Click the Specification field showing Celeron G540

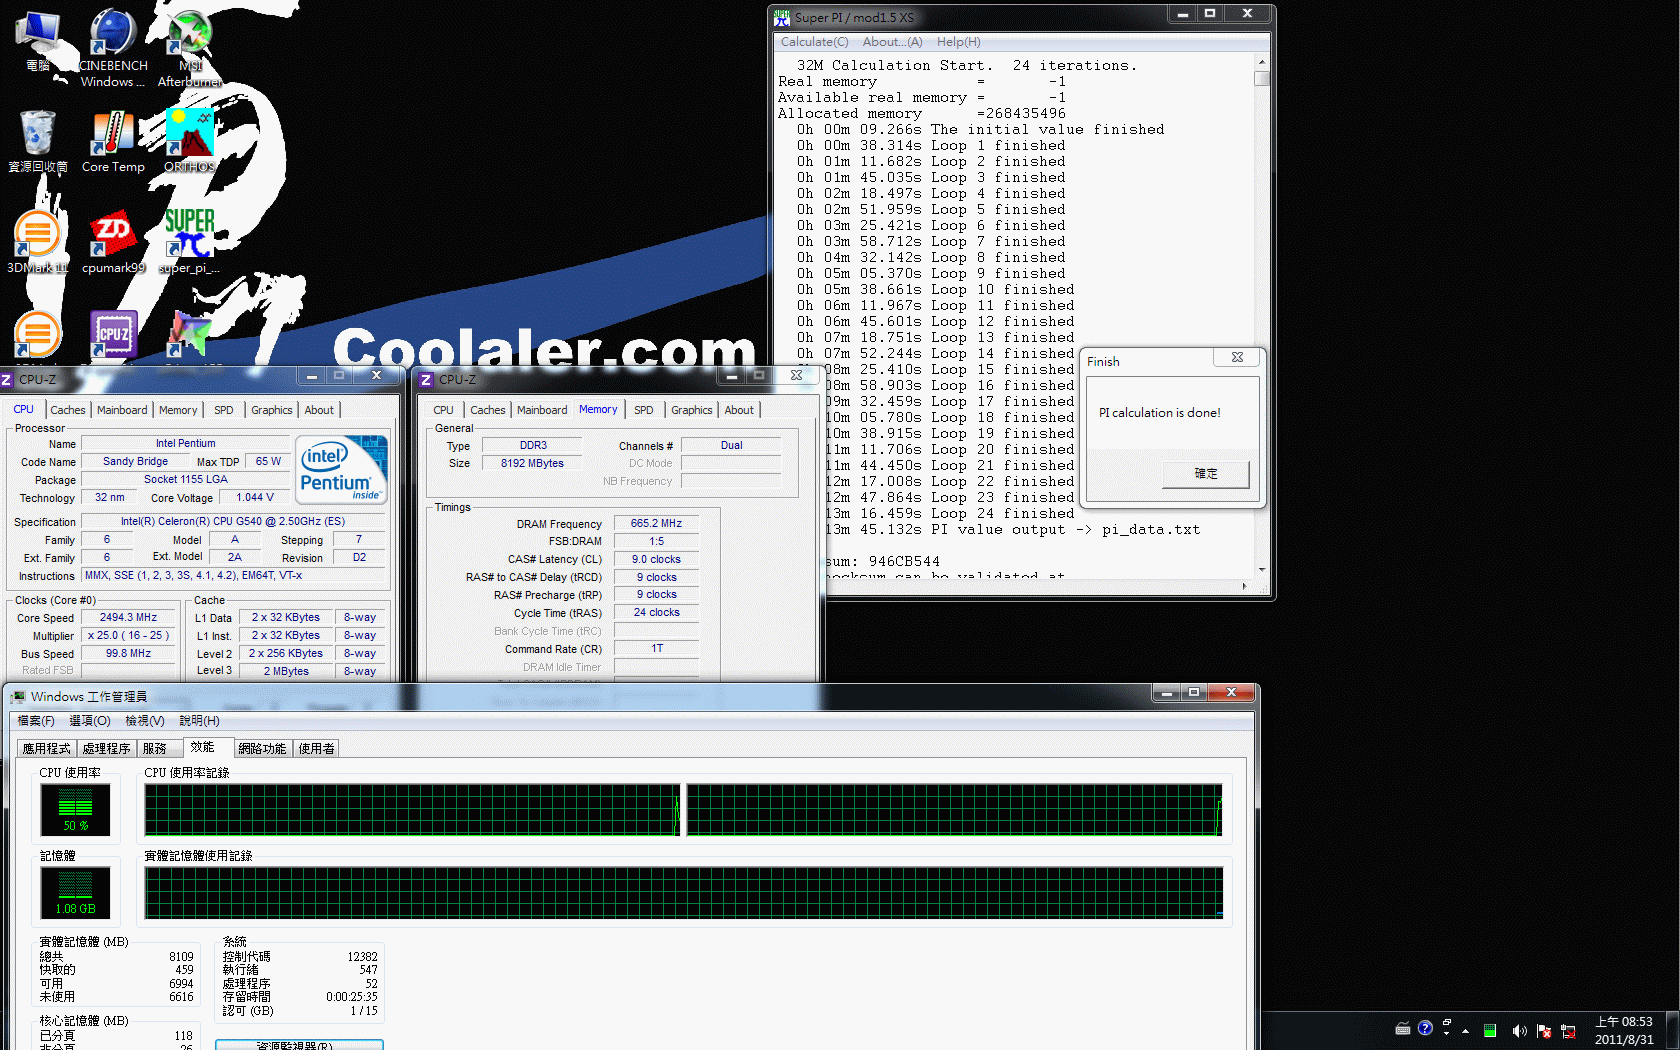pyautogui.click(x=233, y=521)
